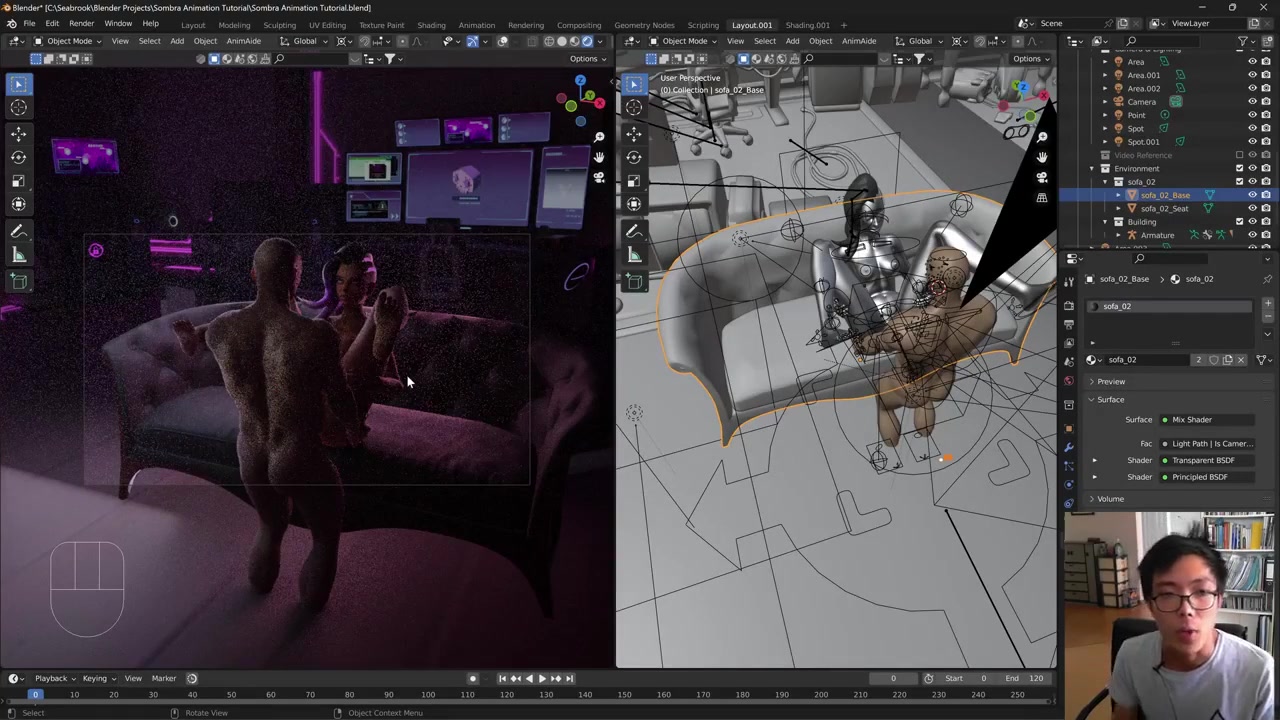Screen dimensions: 1280x720
Task: Open the Modifier properties wrench tab
Action: [1069, 447]
